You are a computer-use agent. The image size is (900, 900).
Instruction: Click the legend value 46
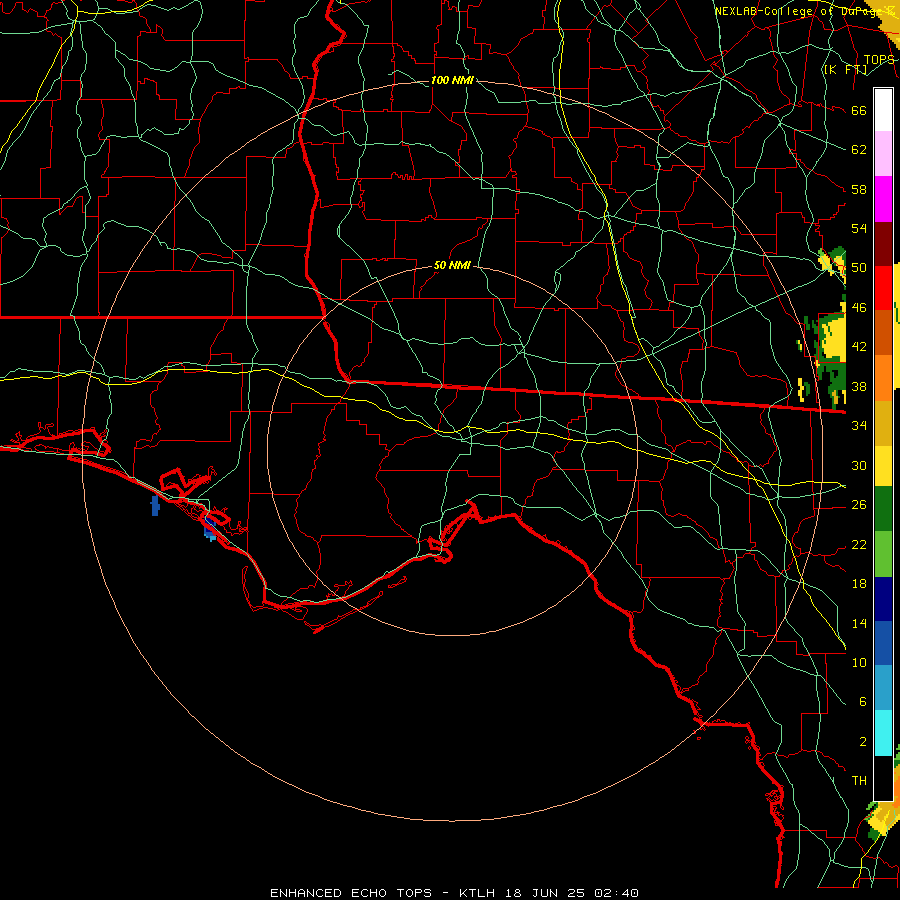coord(859,308)
